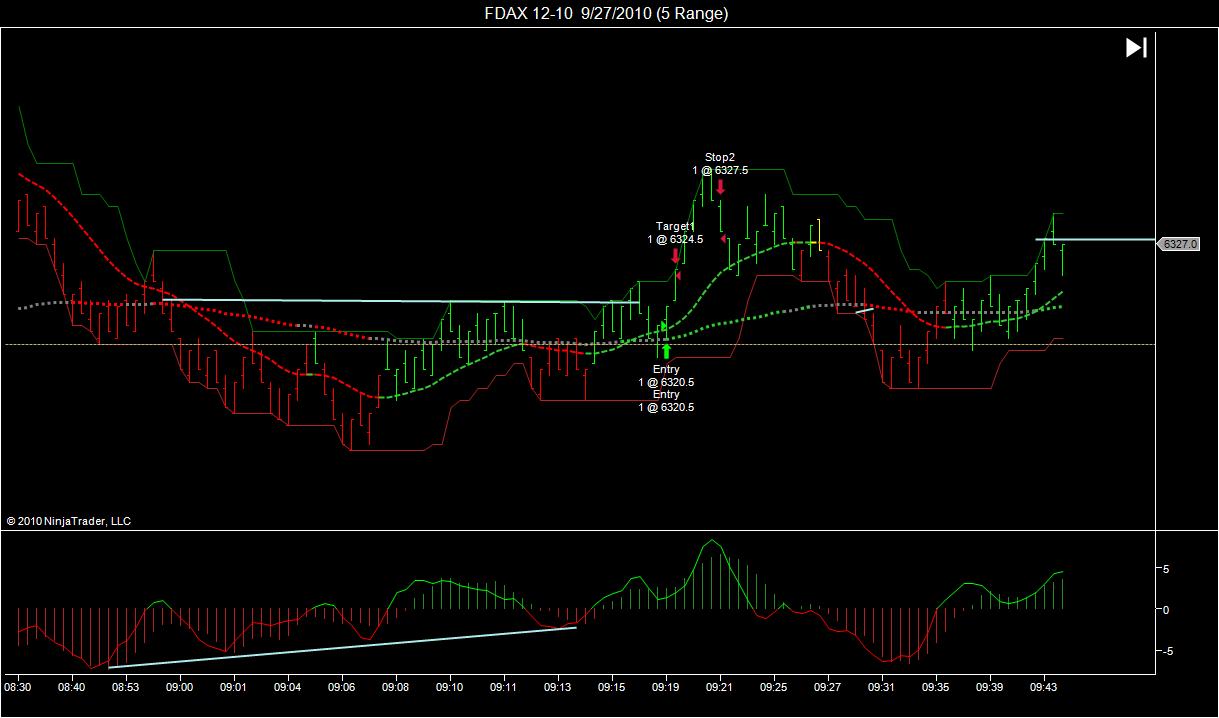The width and height of the screenshot is (1219, 718).
Task: Click the 09:31 time axis label
Action: [x=881, y=688]
